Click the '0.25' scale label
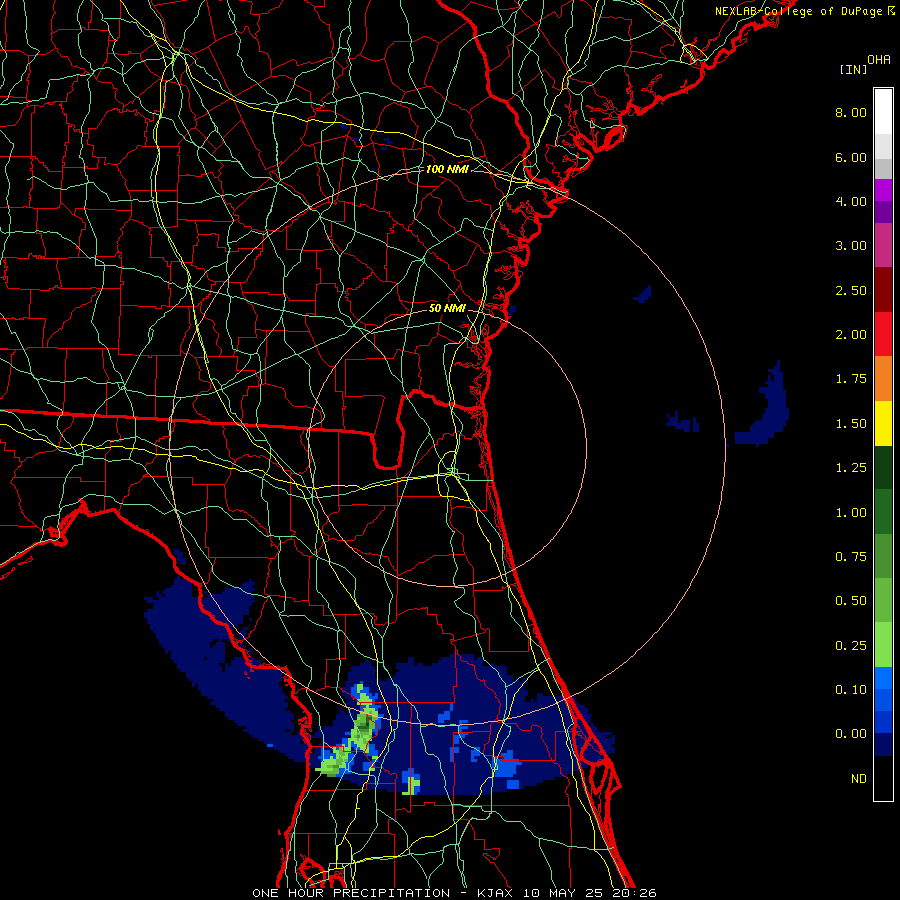This screenshot has width=900, height=900. pos(851,646)
